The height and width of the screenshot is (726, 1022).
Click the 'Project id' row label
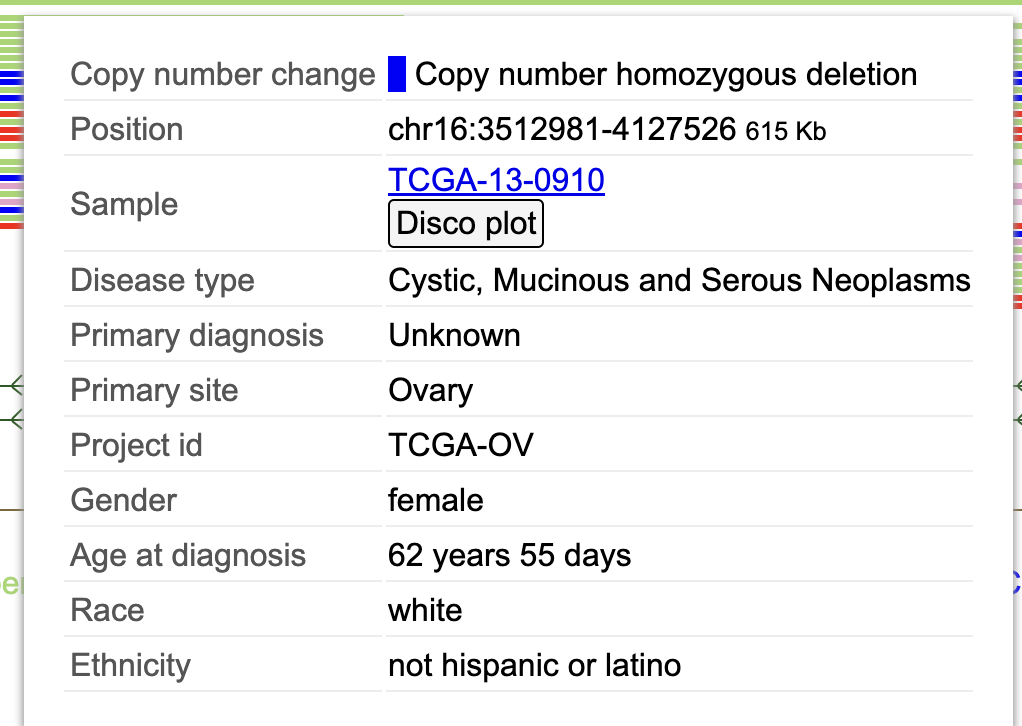coord(136,445)
